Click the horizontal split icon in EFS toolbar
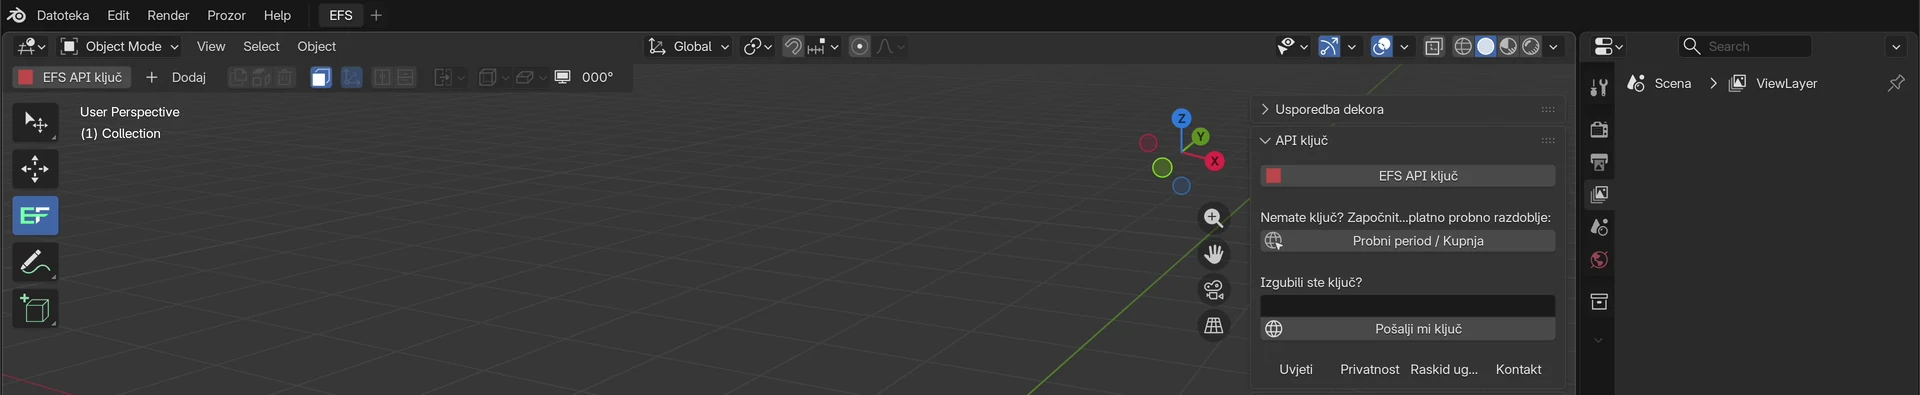 (406, 77)
